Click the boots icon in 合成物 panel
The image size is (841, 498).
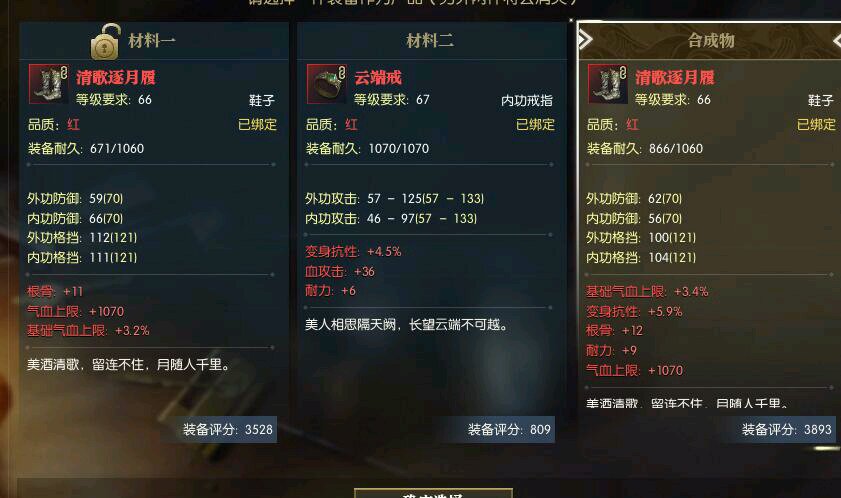[607, 84]
